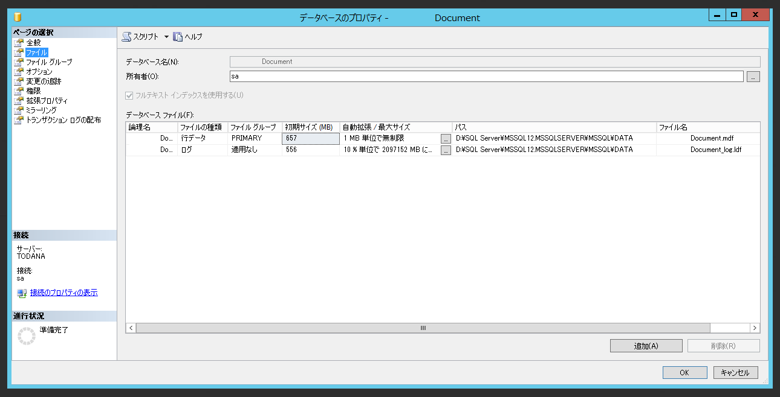Screen dimensions: 780x397
Task: Open トランザクション ログの配布 page
Action: (x=63, y=120)
